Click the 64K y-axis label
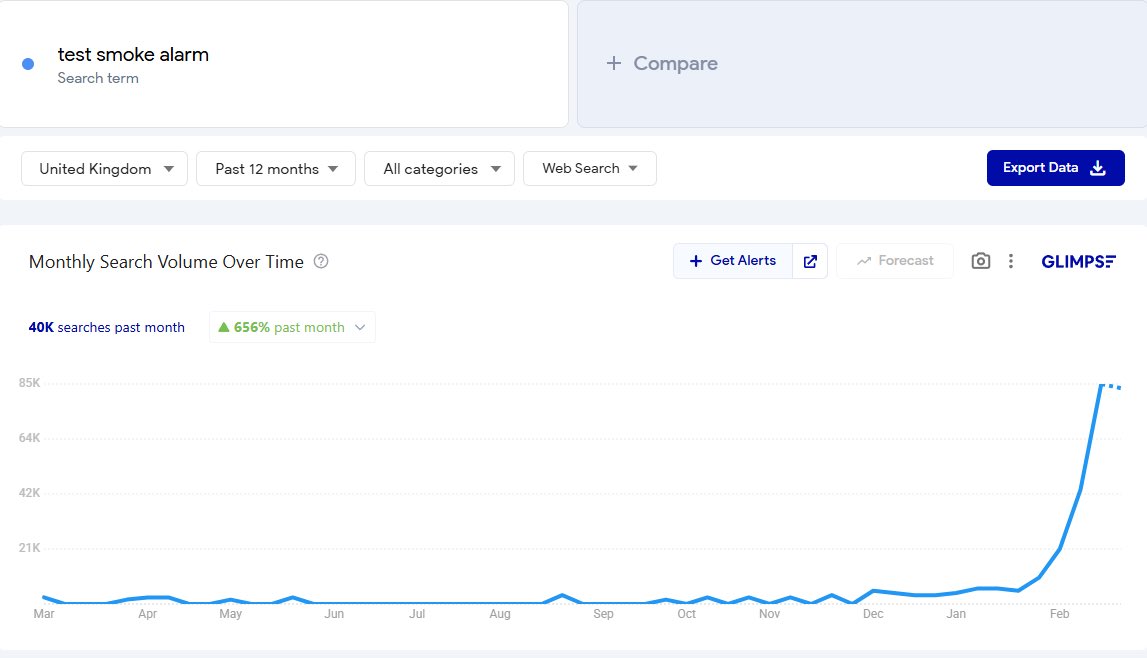 point(30,438)
